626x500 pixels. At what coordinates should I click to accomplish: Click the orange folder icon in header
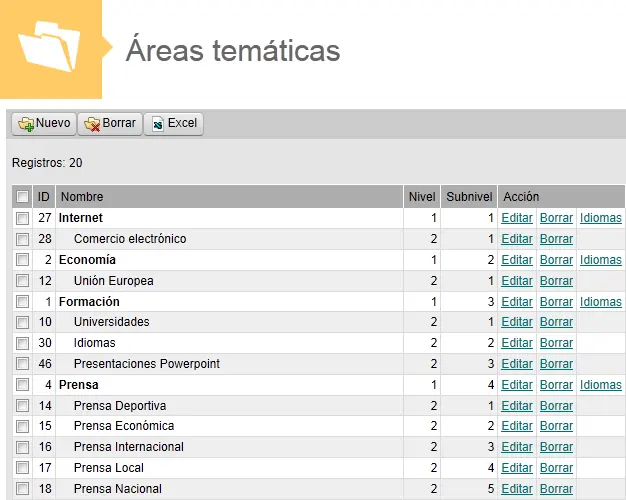coord(50,49)
